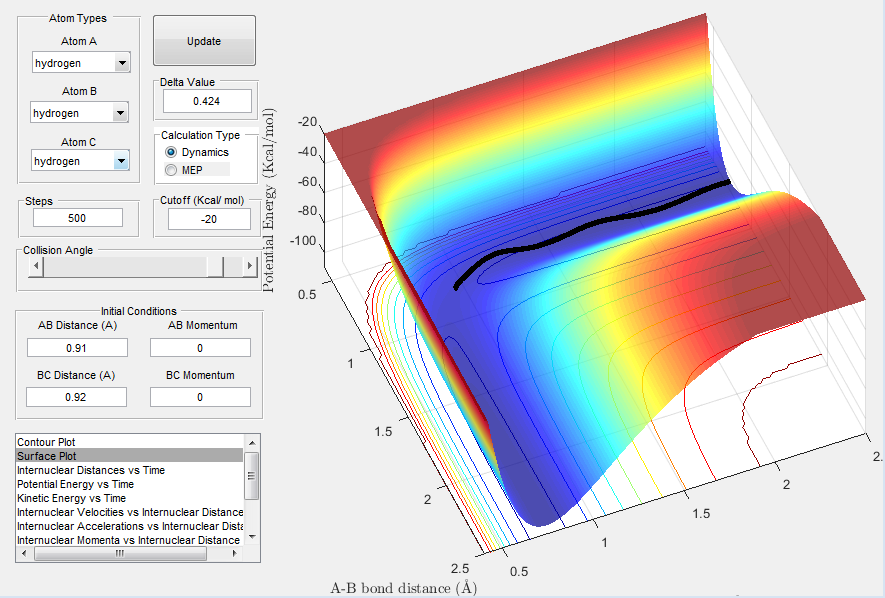
Task: Click the Collision Angle slider thumb
Action: click(x=215, y=266)
